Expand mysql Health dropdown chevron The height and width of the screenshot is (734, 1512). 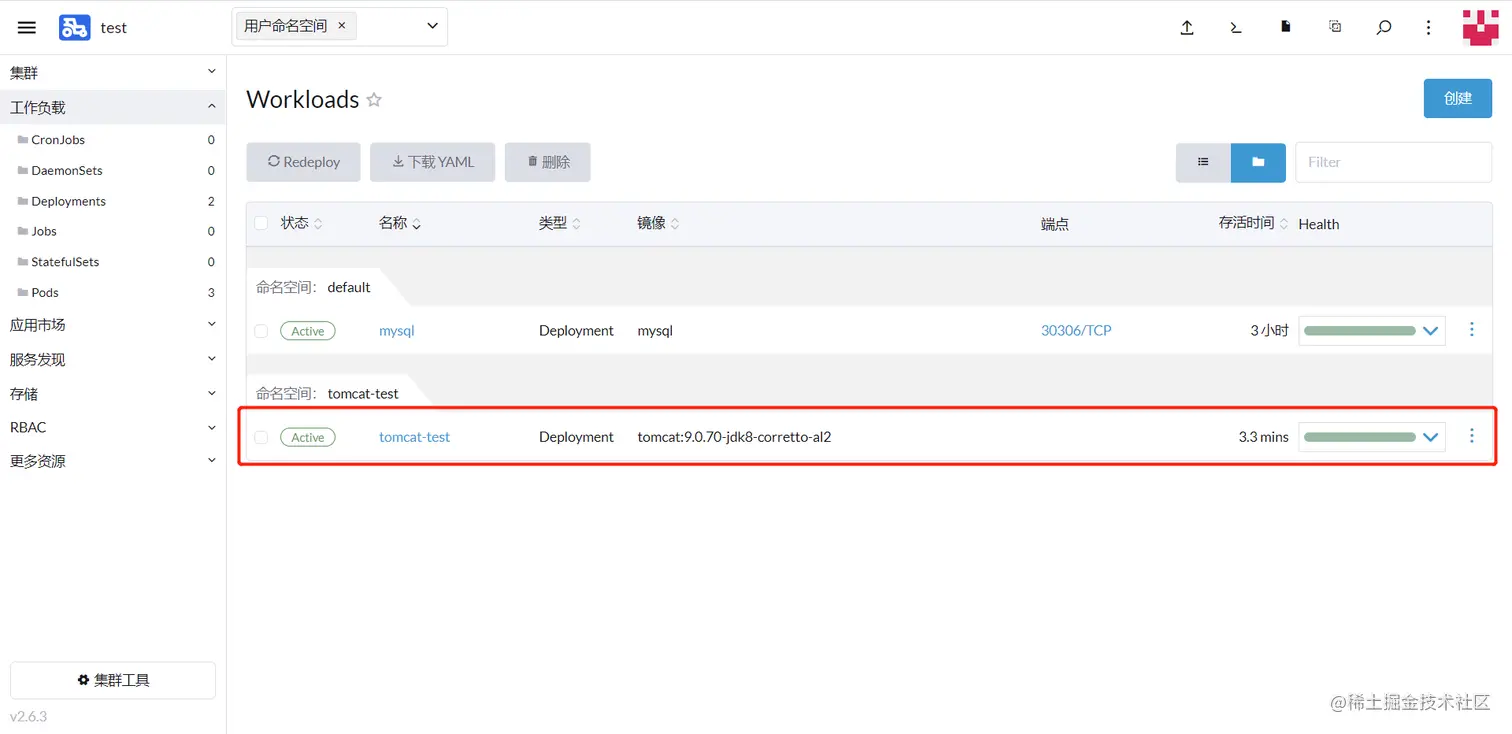click(x=1431, y=330)
